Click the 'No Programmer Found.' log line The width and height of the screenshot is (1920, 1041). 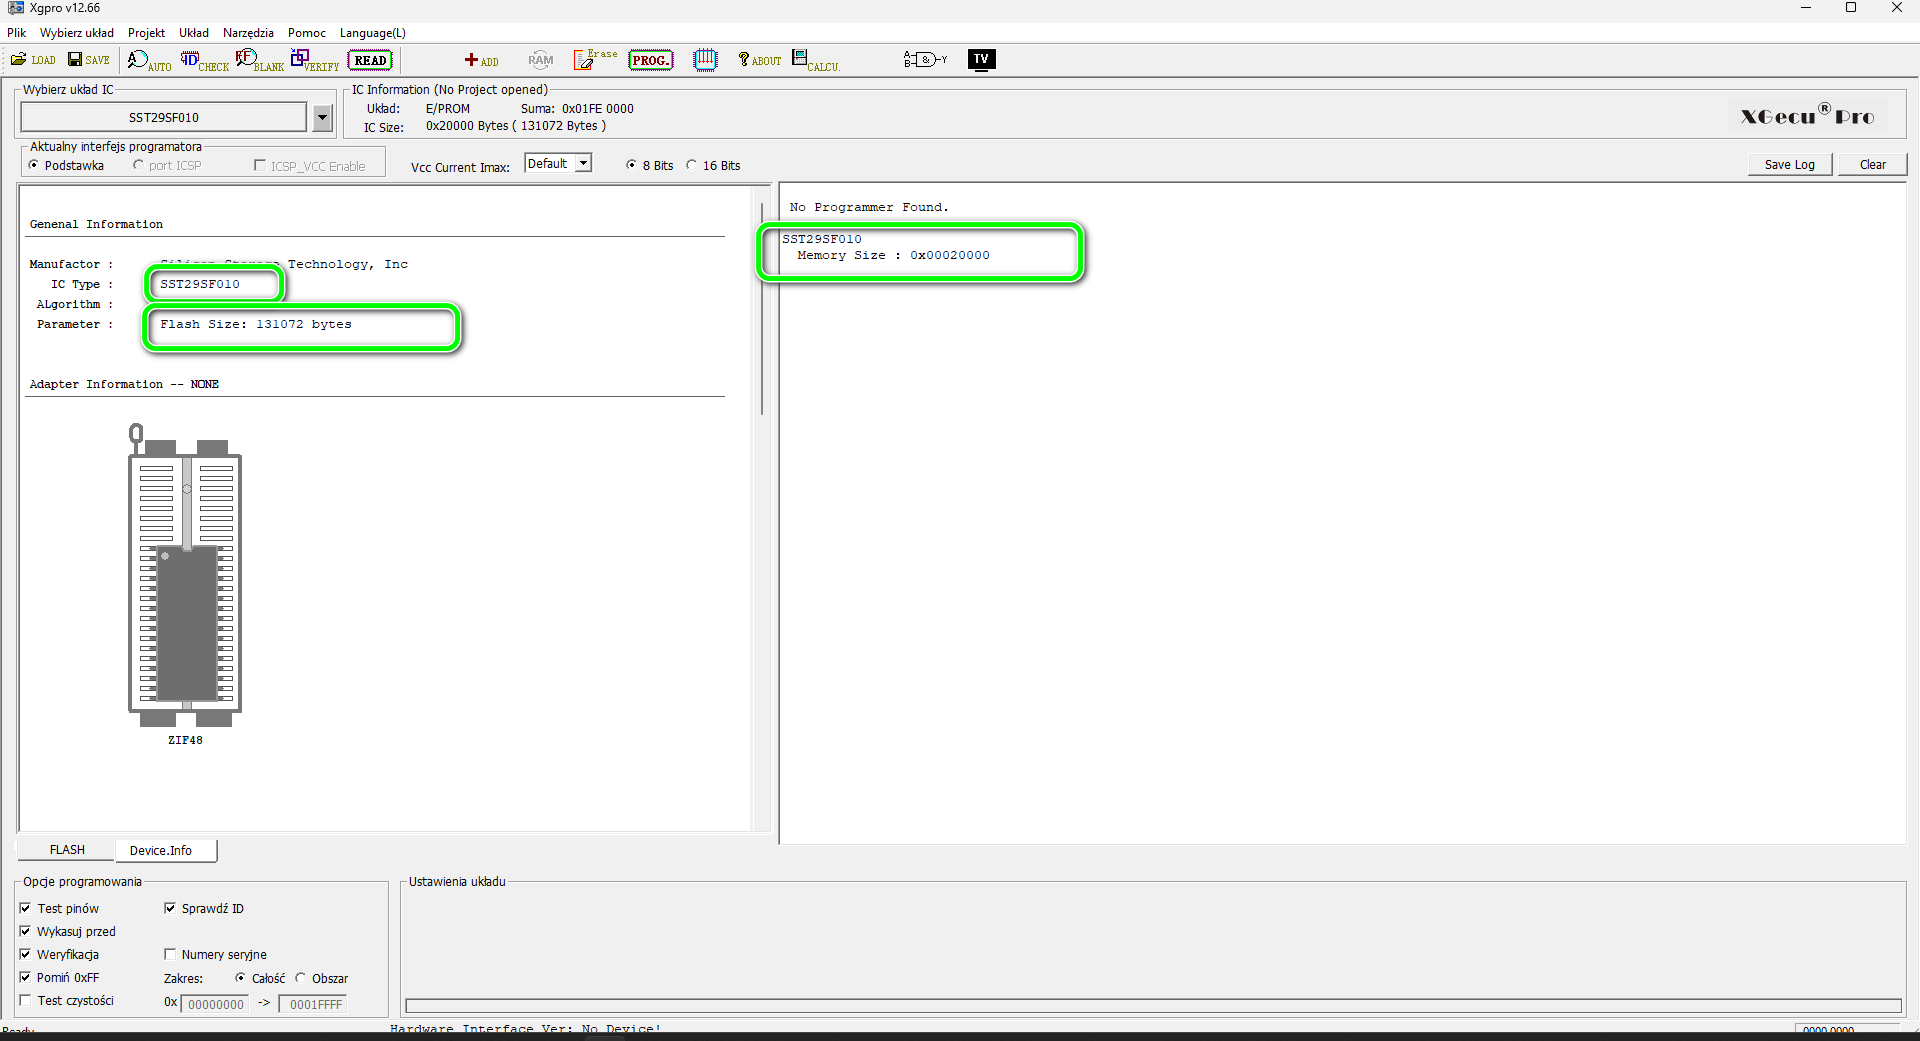[869, 208]
